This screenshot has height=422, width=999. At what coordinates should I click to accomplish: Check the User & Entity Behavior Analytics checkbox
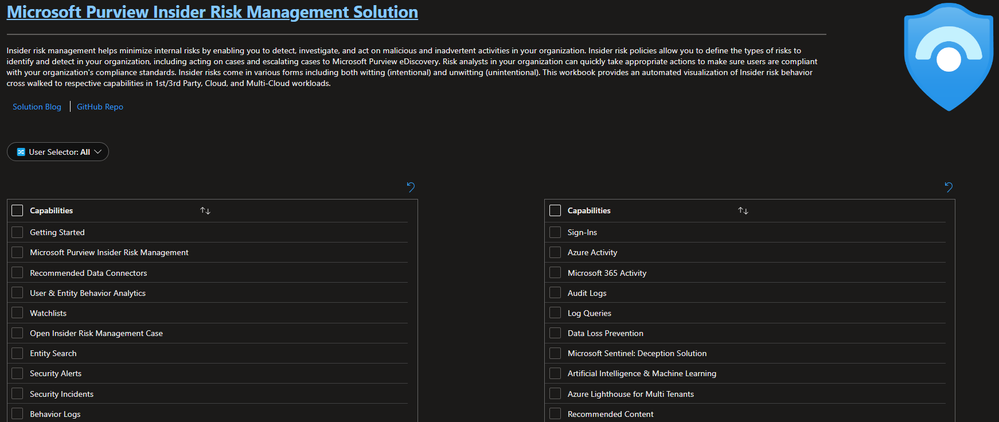[x=17, y=293]
